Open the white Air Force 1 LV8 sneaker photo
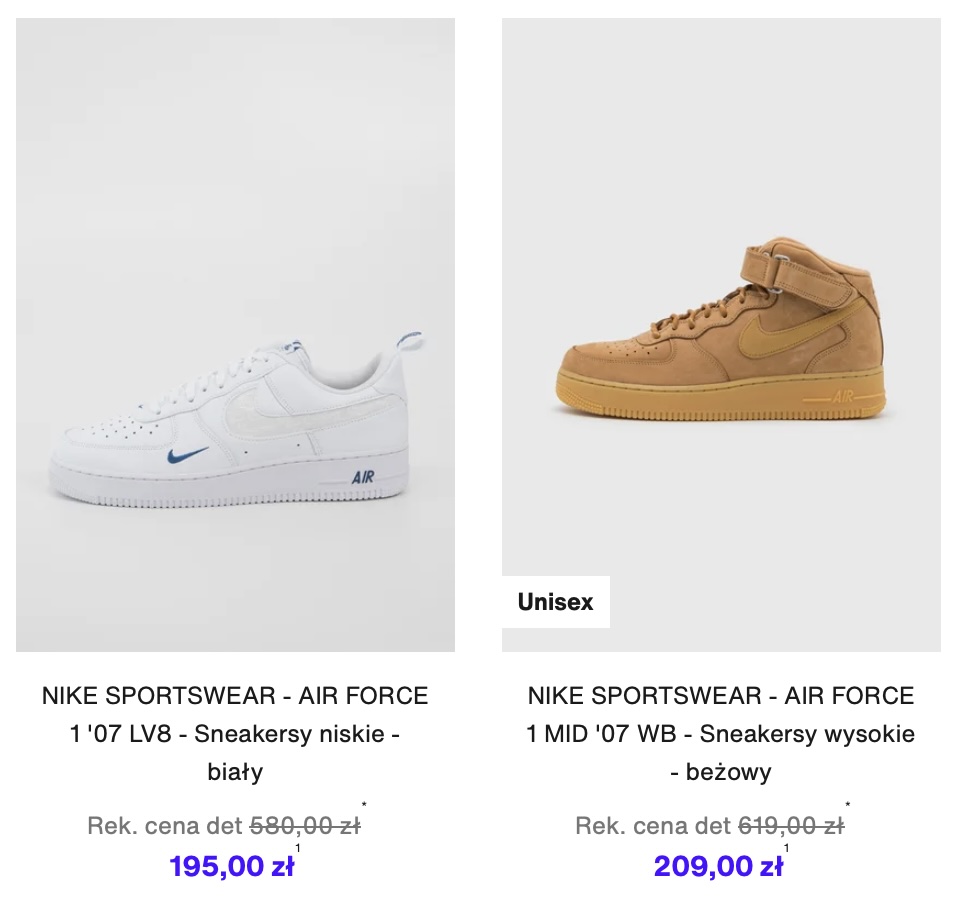The width and height of the screenshot is (956, 908). click(235, 335)
